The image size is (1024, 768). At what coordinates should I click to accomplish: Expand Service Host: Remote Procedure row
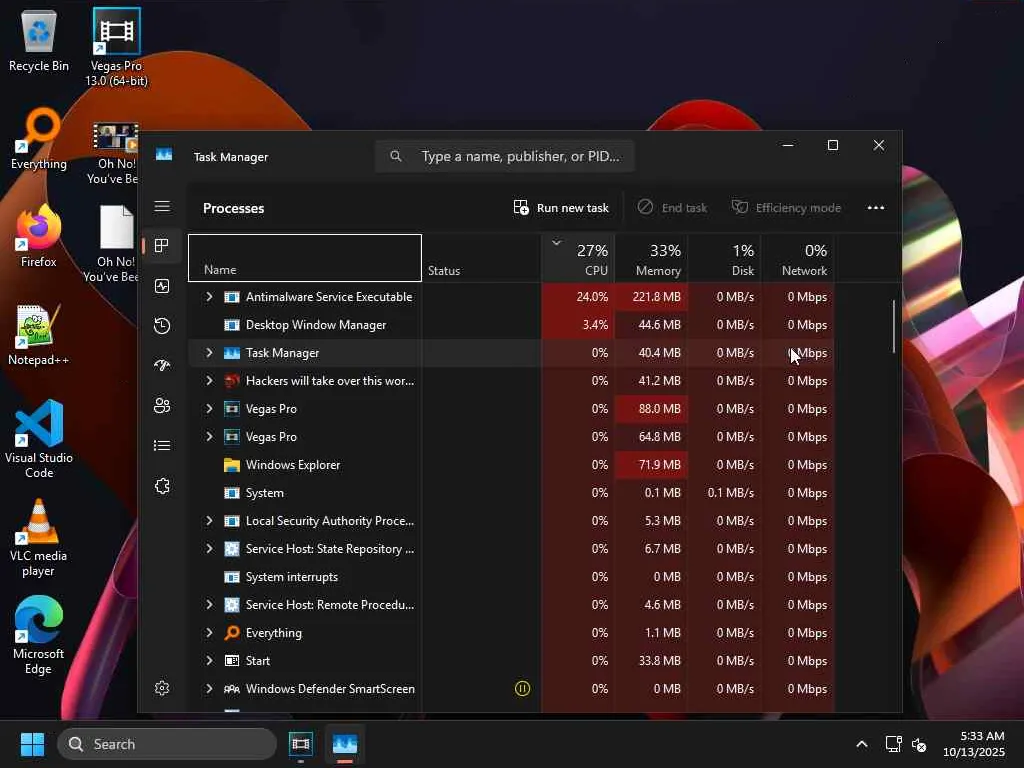tap(209, 605)
